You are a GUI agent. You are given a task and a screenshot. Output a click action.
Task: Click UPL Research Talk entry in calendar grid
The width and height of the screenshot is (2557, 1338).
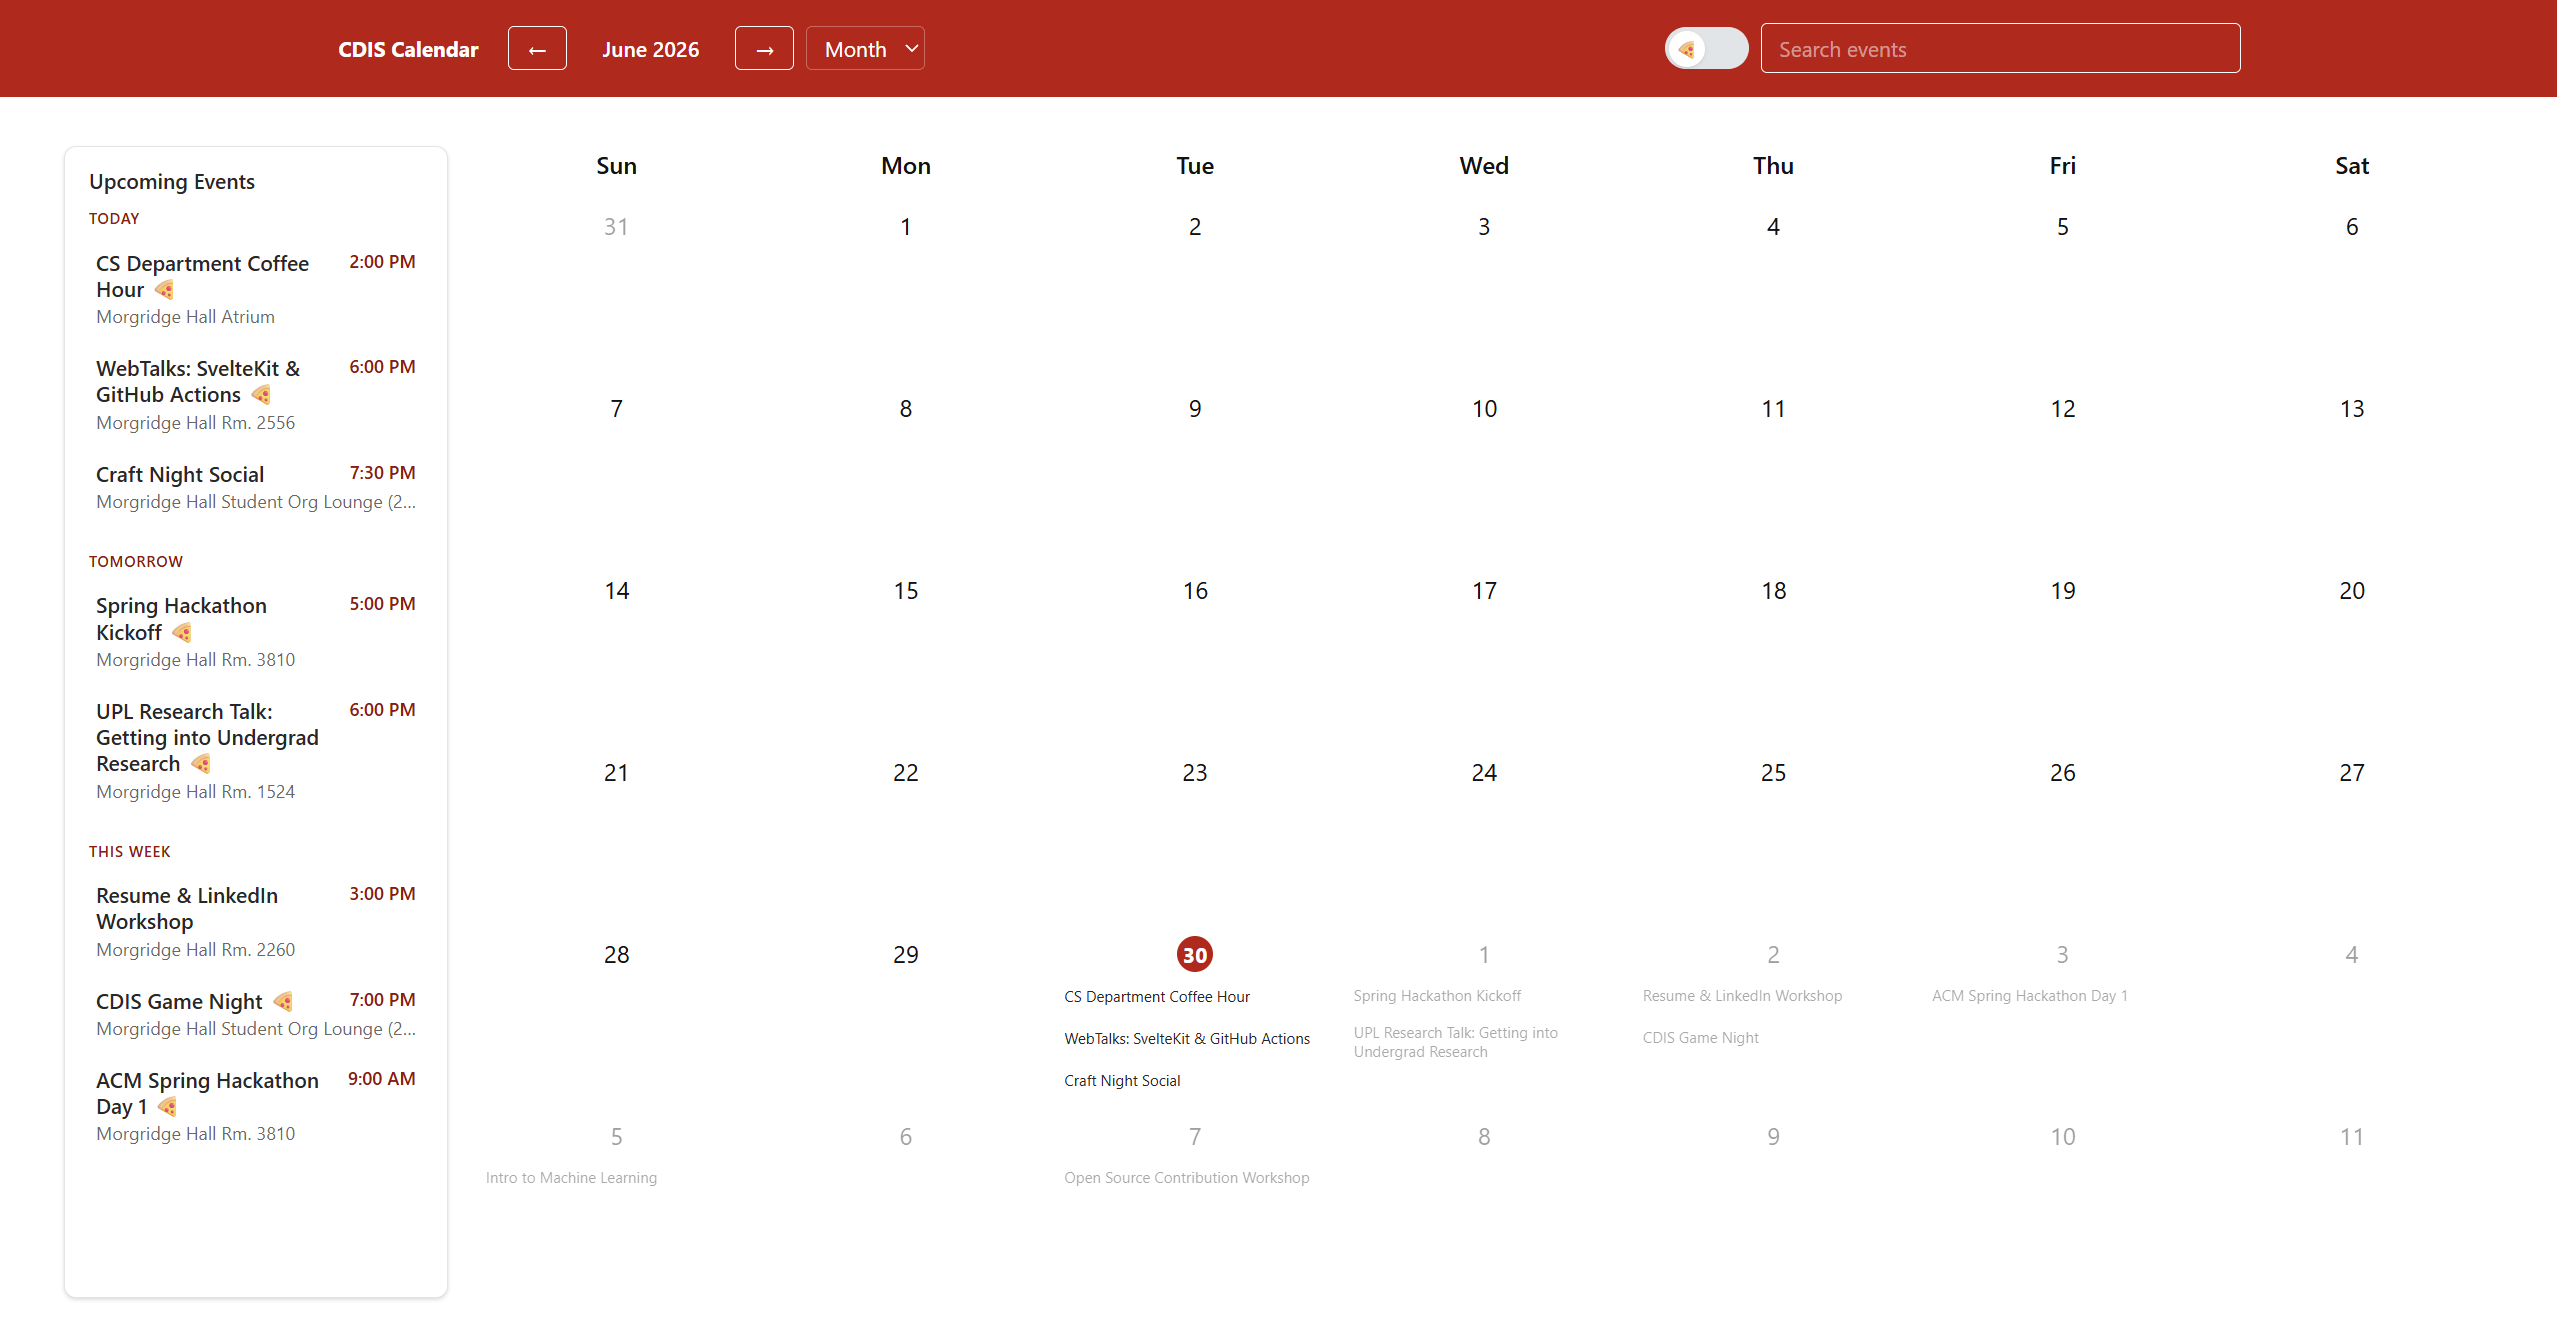1455,1042
